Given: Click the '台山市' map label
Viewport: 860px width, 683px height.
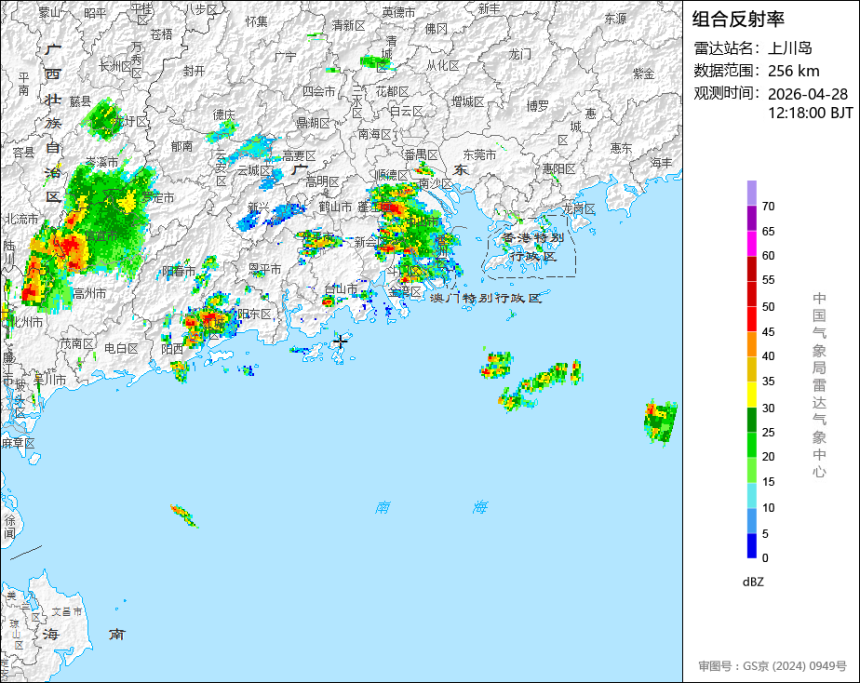Looking at the screenshot, I should click(341, 289).
